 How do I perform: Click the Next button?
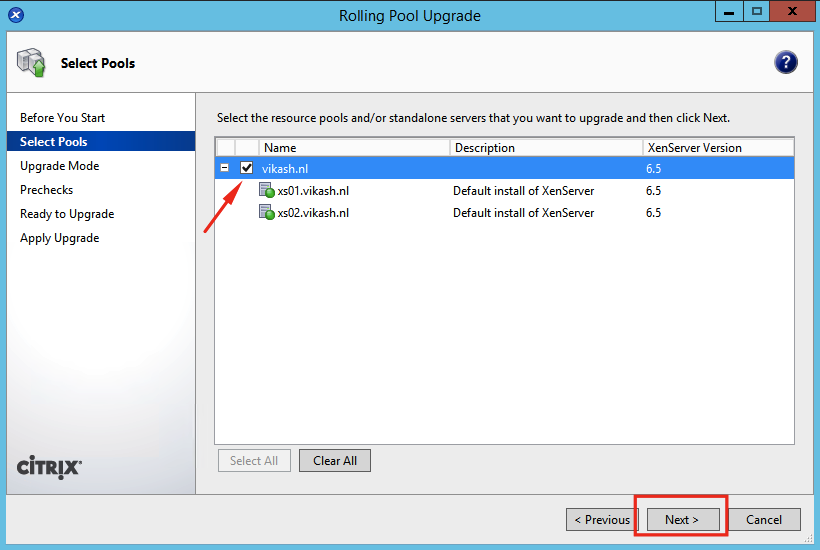pos(682,520)
